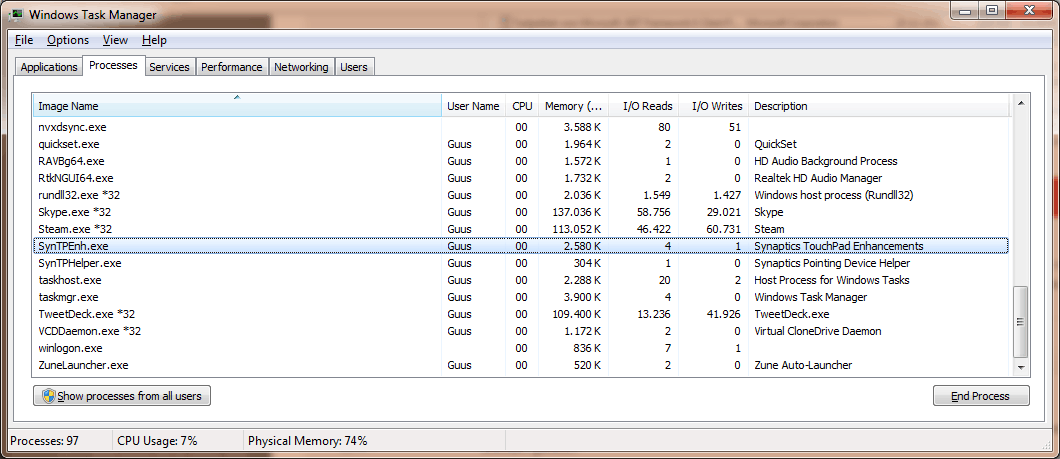The height and width of the screenshot is (459, 1060).
Task: Click the CPU Usage: 7% status entry
Action: [158, 441]
